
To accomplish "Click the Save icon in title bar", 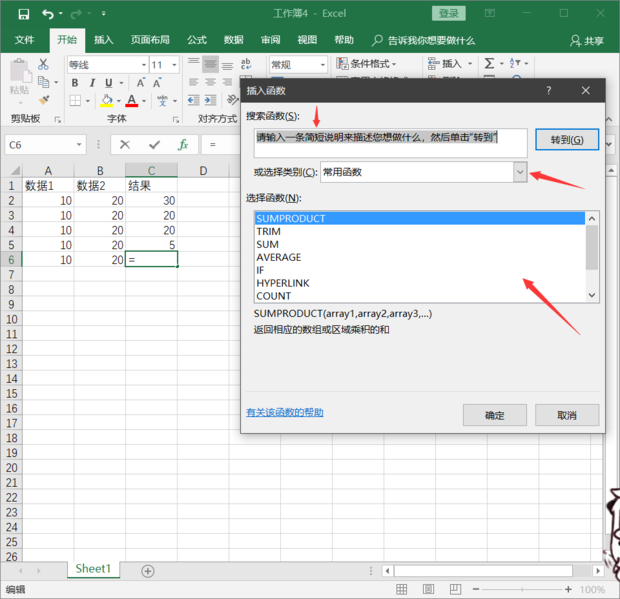I will pyautogui.click(x=22, y=14).
